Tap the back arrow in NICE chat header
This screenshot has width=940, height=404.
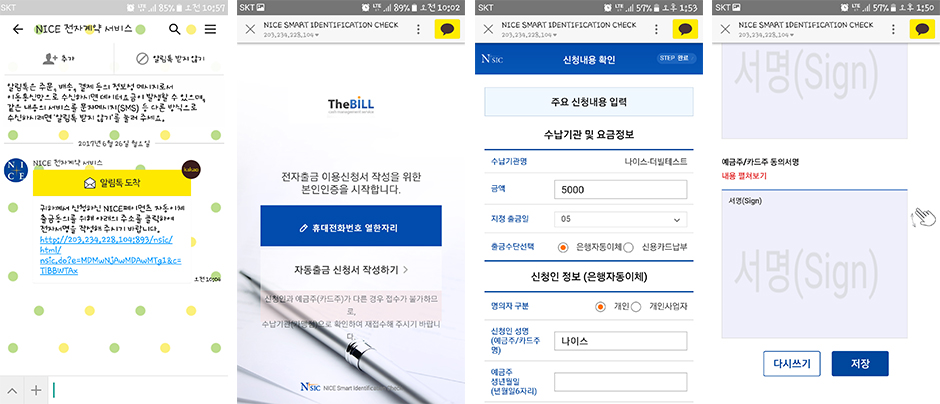coord(18,29)
